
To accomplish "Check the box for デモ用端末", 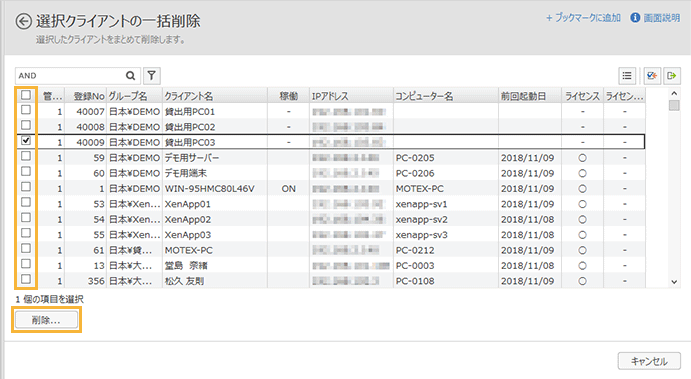I will pos(26,171).
